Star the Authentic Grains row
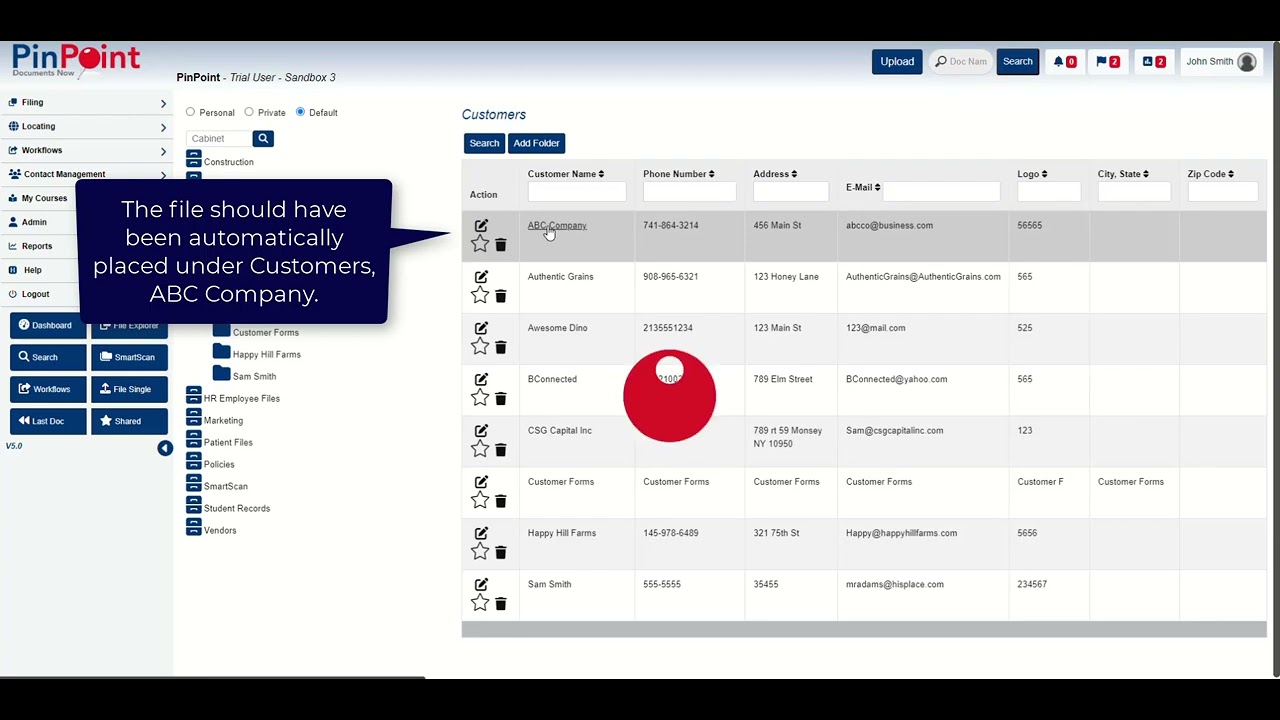Image resolution: width=1280 pixels, height=720 pixels. click(x=480, y=295)
